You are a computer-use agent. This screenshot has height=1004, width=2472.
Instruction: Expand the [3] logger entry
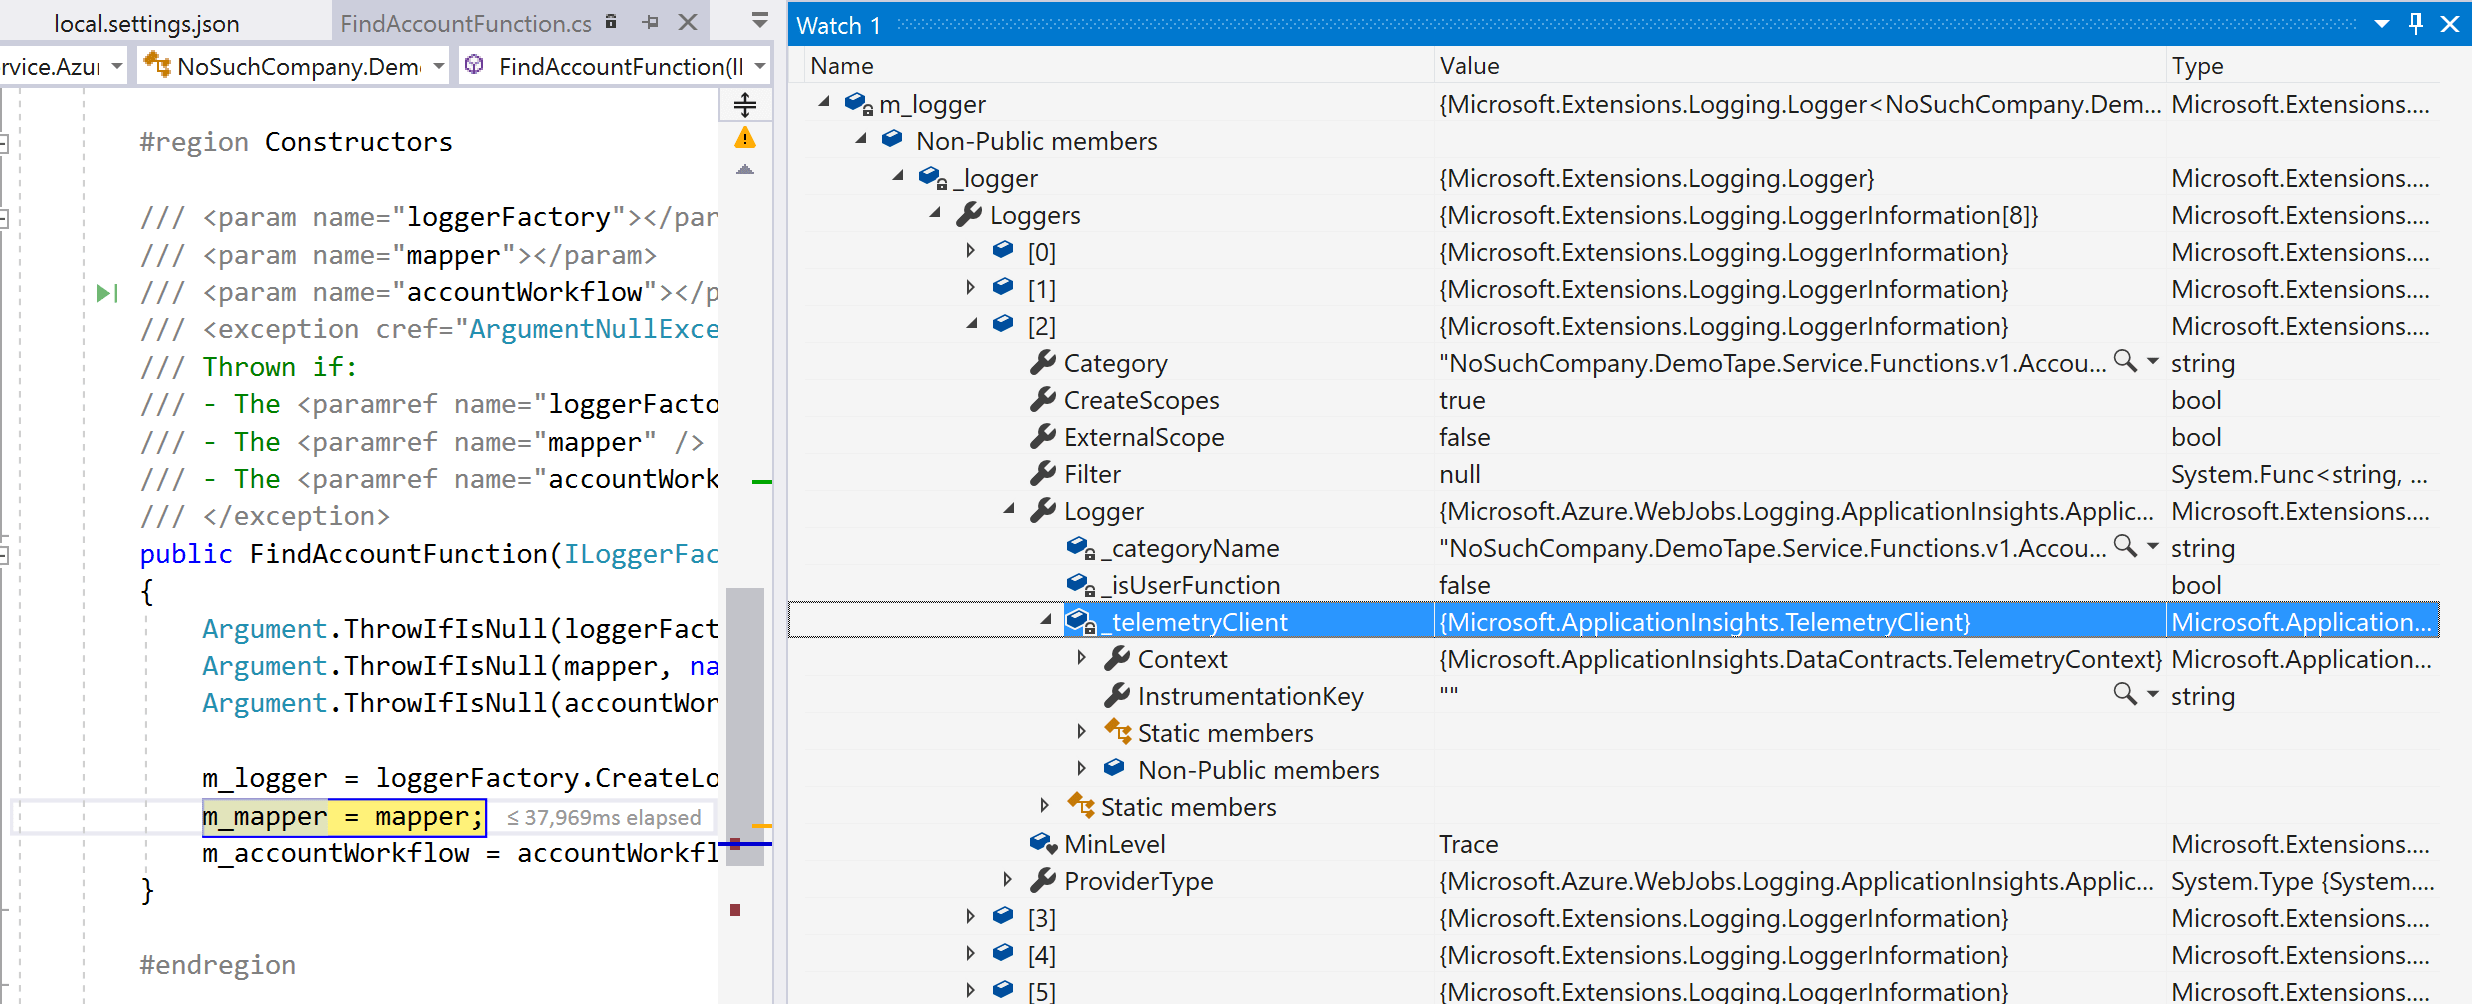point(971,916)
